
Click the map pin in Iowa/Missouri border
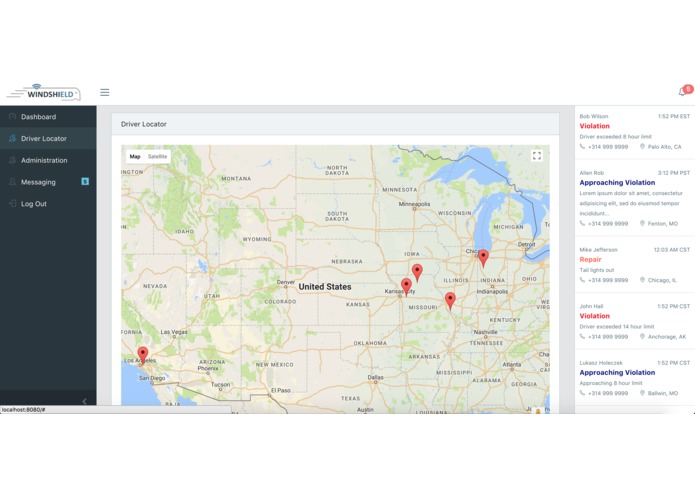pos(417,272)
